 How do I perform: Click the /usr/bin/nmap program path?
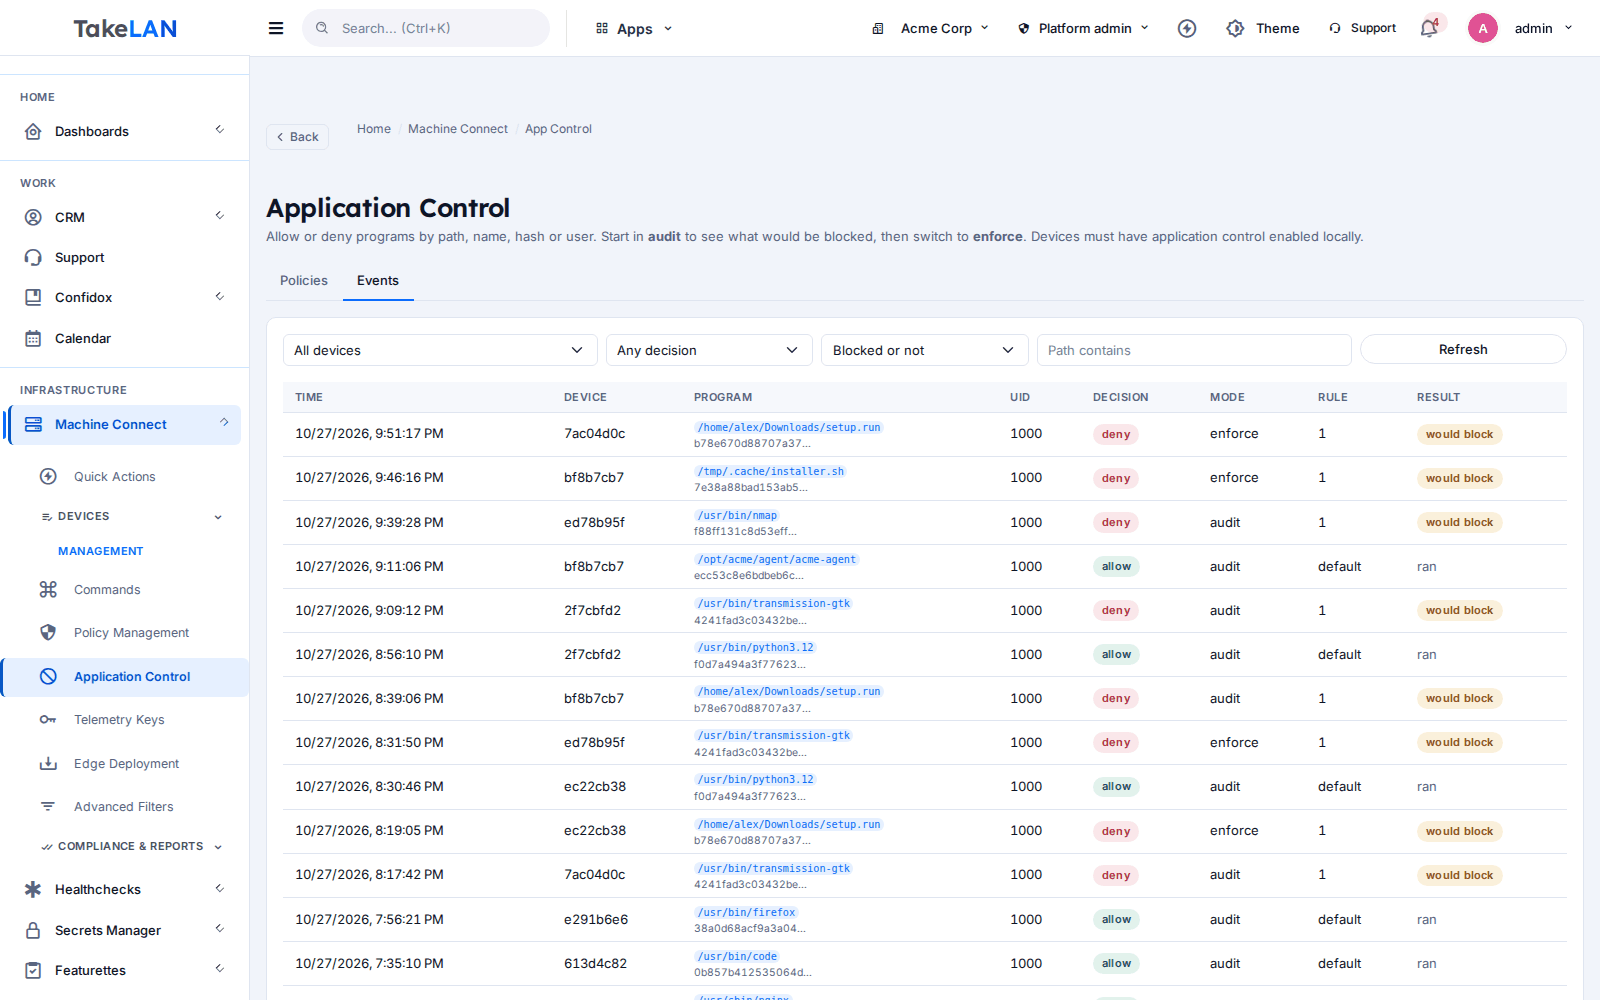pos(737,515)
